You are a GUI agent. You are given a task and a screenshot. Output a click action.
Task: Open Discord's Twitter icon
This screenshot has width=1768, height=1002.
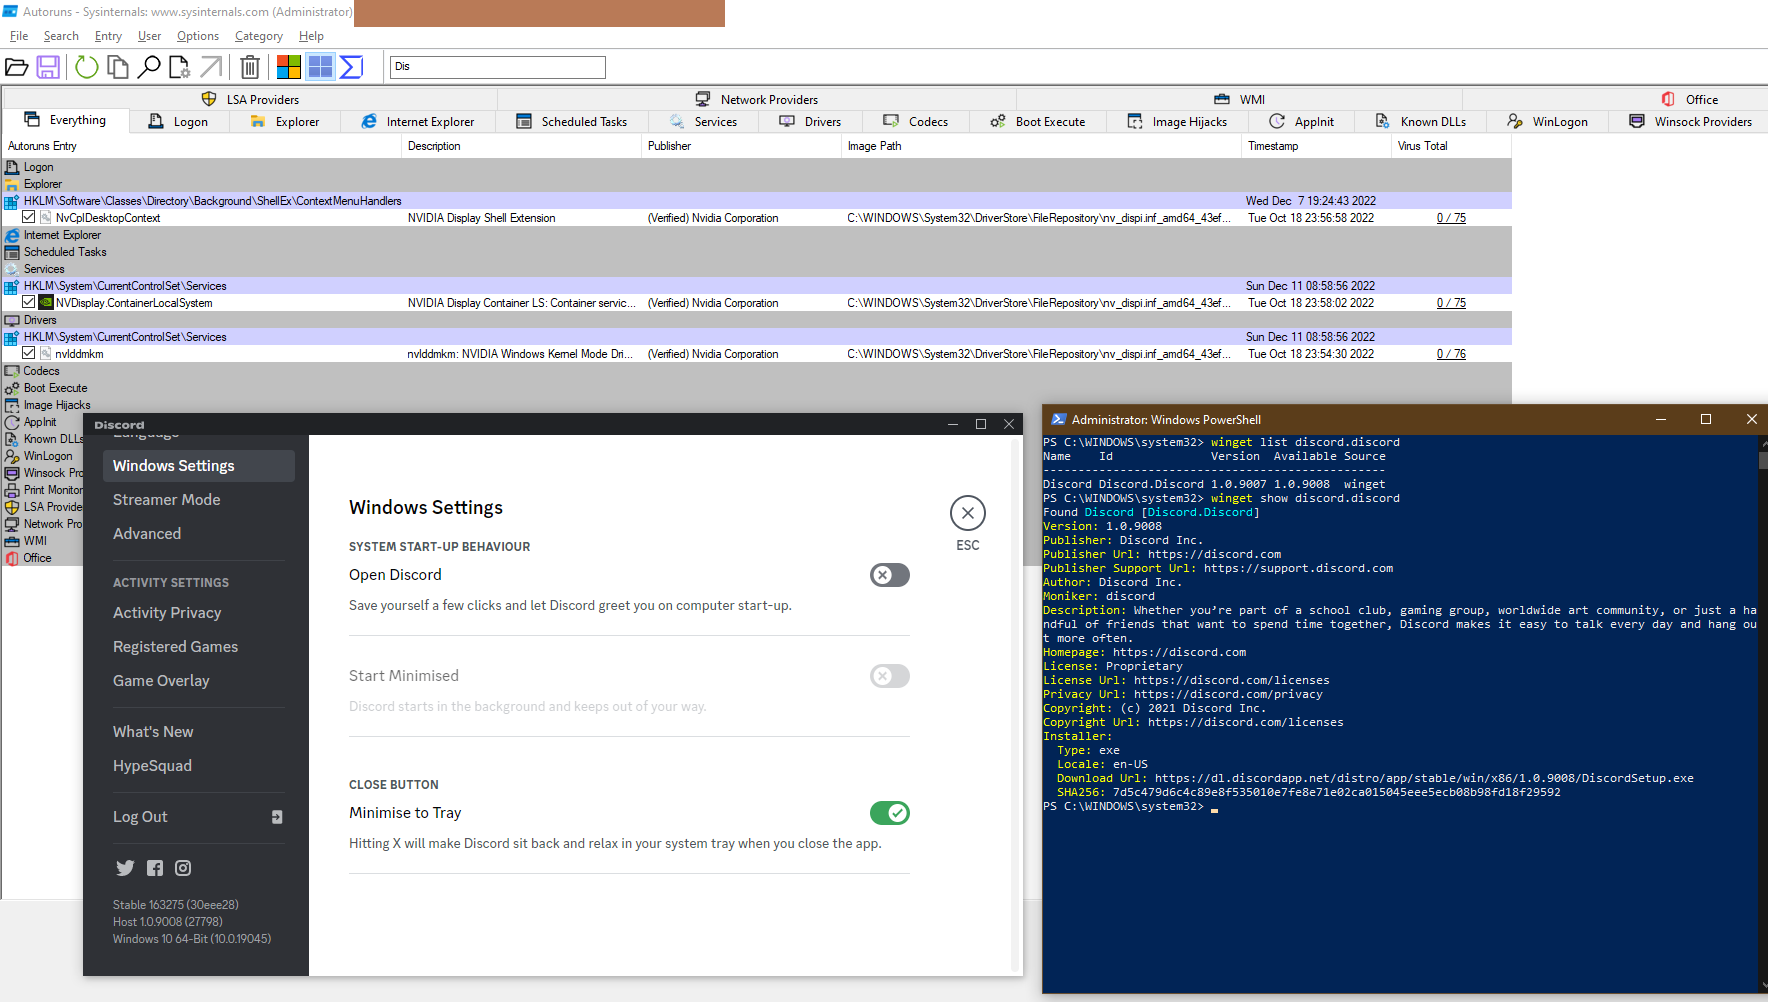(x=125, y=868)
